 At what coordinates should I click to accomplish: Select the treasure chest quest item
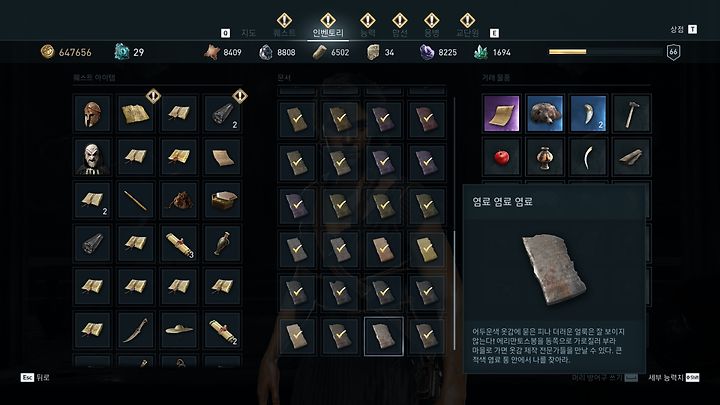[223, 201]
